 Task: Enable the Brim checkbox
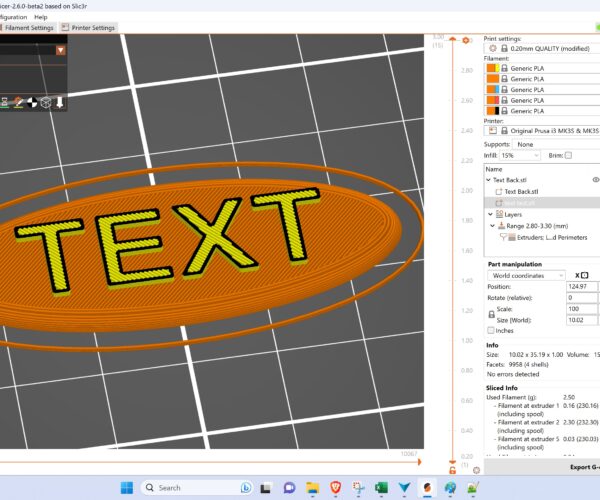click(x=568, y=156)
